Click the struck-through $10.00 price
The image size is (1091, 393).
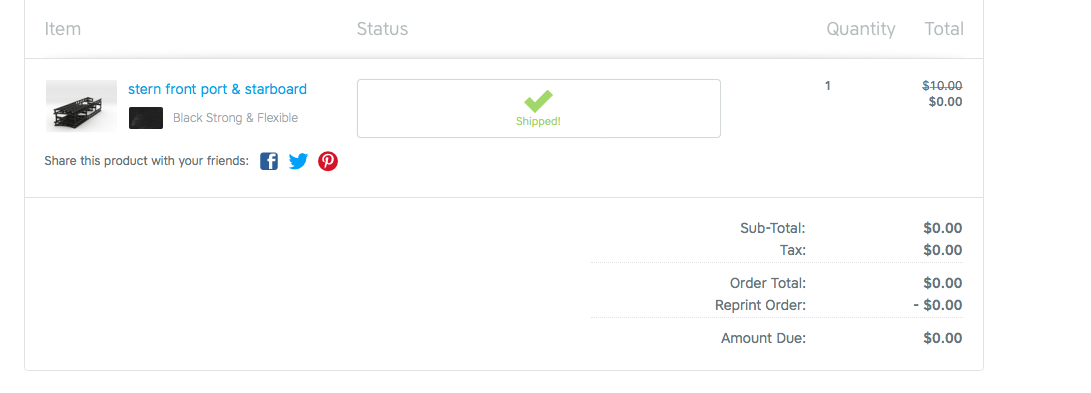point(942,86)
